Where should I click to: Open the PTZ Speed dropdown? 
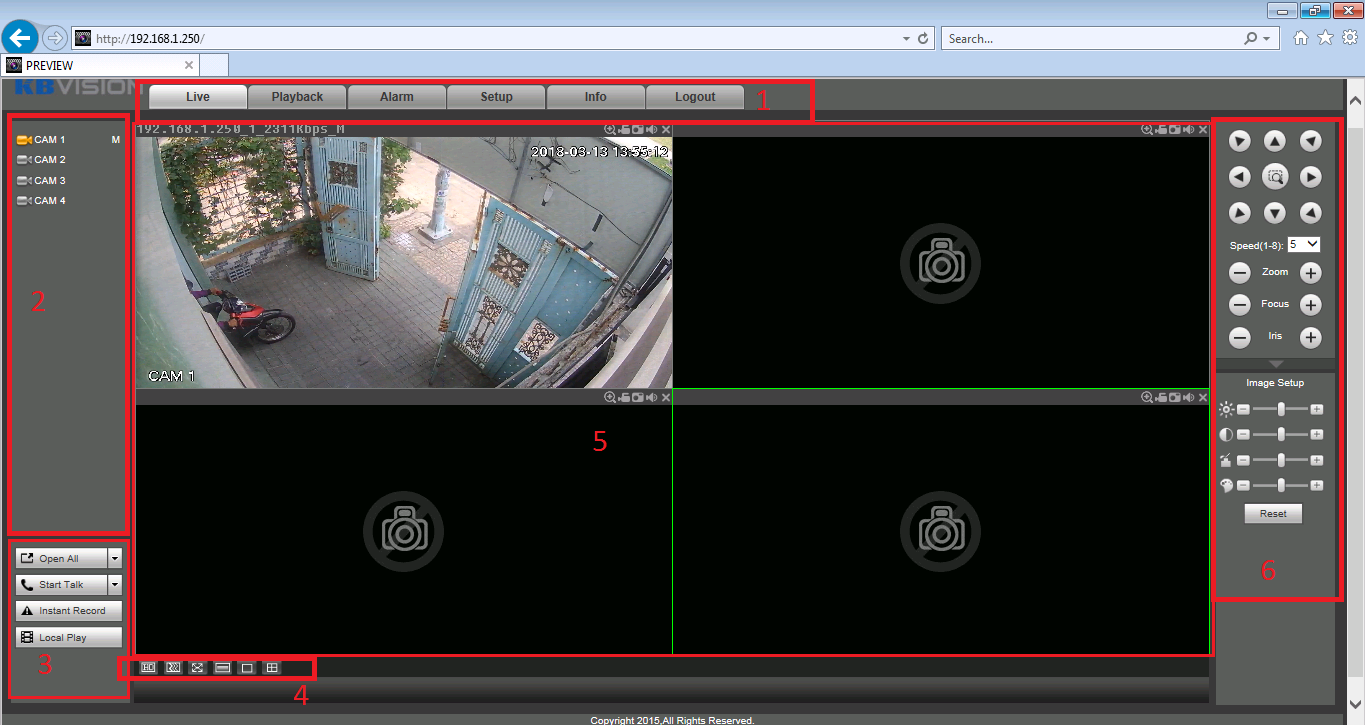(1304, 244)
